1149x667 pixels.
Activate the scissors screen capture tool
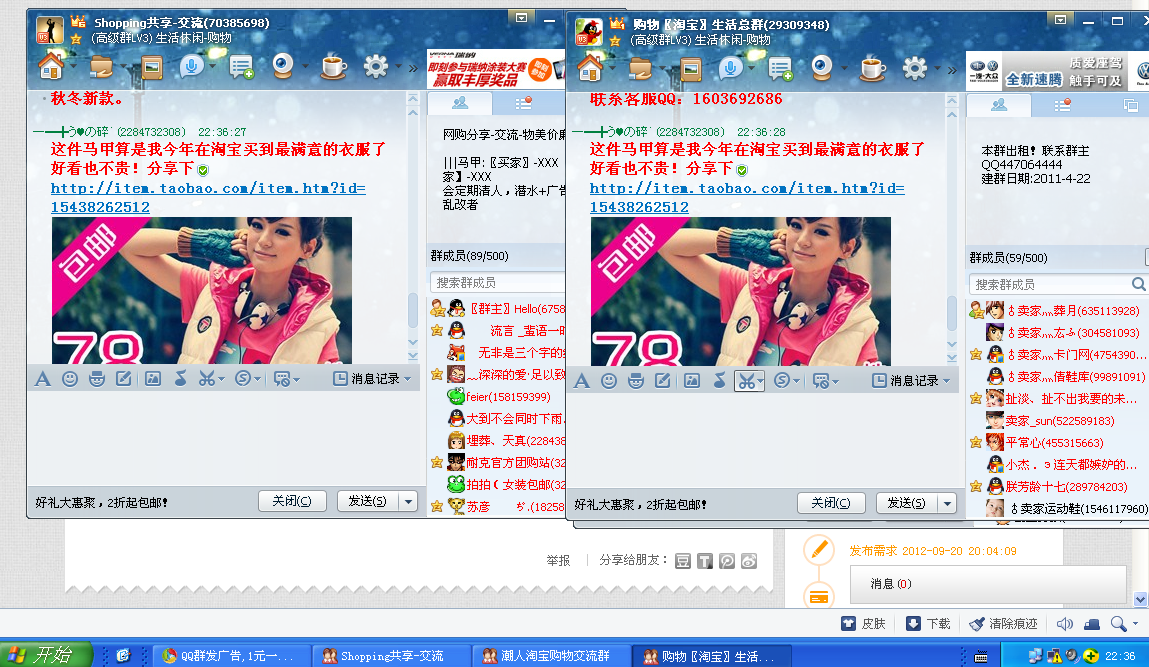tap(207, 380)
